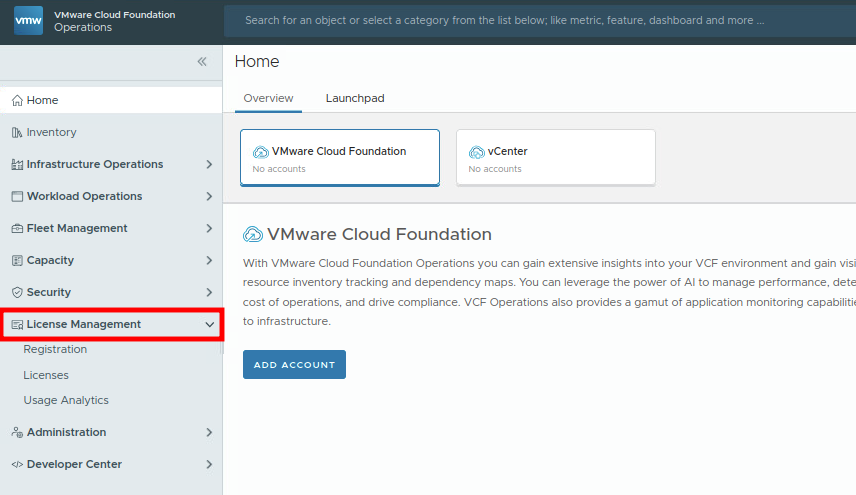
Task: Click the global search field
Action: click(540, 21)
